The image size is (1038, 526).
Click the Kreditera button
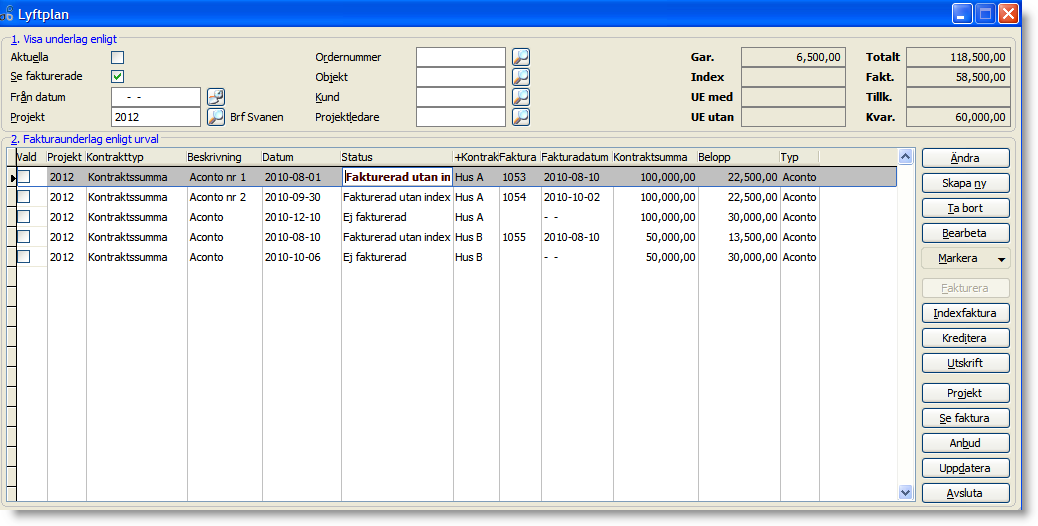click(965, 338)
